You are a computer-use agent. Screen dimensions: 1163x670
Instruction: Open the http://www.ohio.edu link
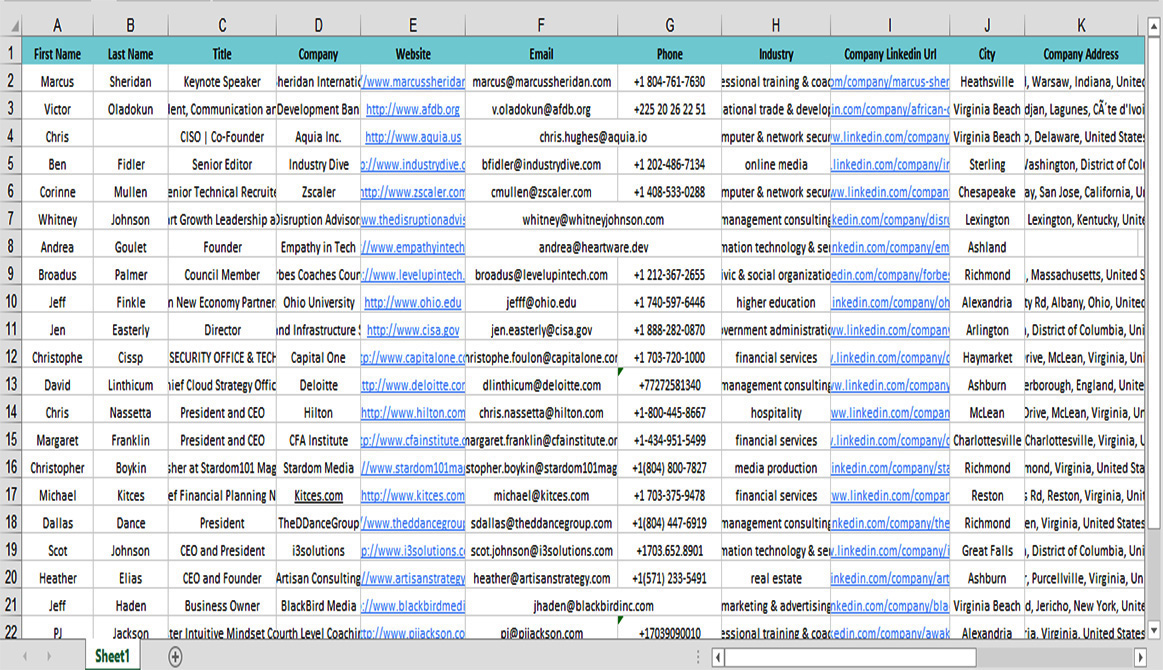(x=413, y=302)
